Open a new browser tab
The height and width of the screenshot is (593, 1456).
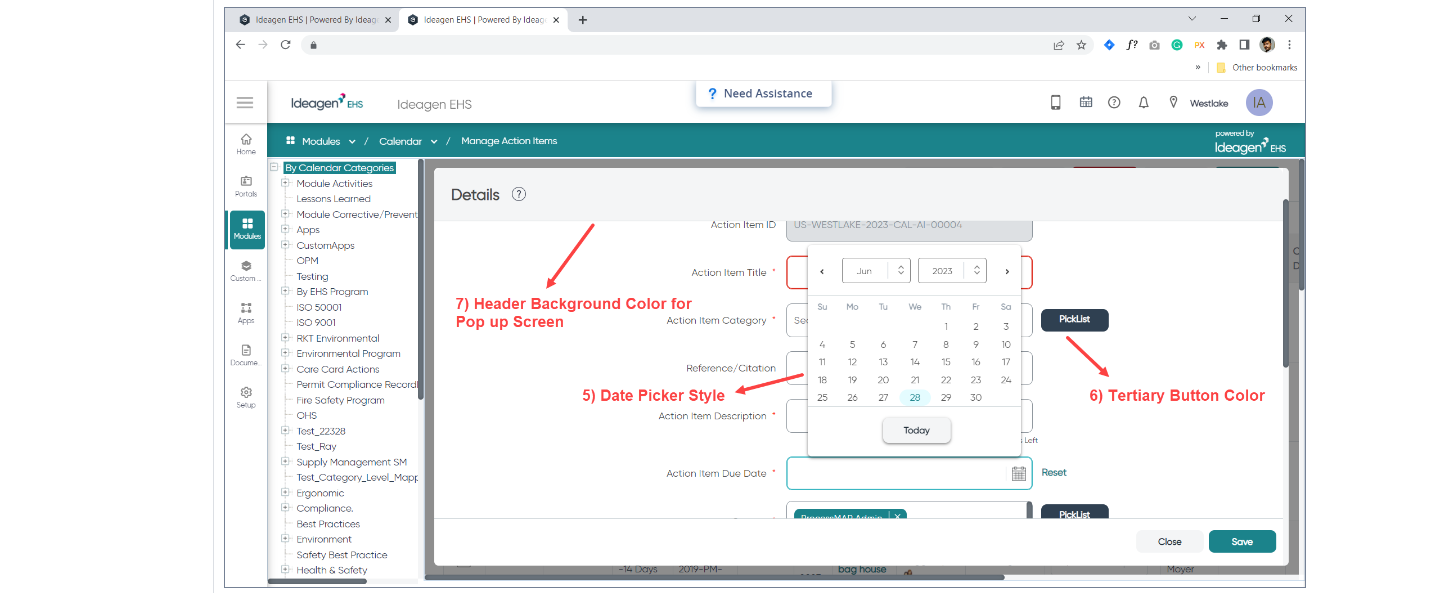pyautogui.click(x=583, y=19)
